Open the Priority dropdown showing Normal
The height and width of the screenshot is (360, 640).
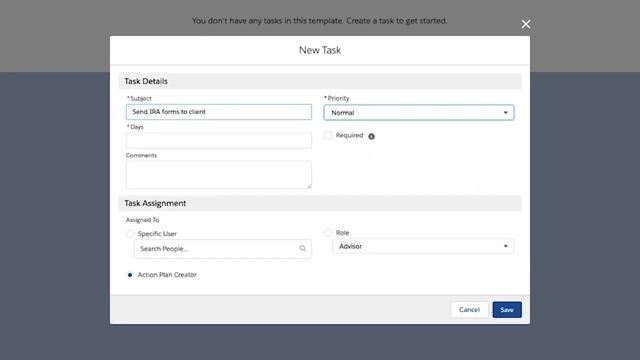click(419, 113)
